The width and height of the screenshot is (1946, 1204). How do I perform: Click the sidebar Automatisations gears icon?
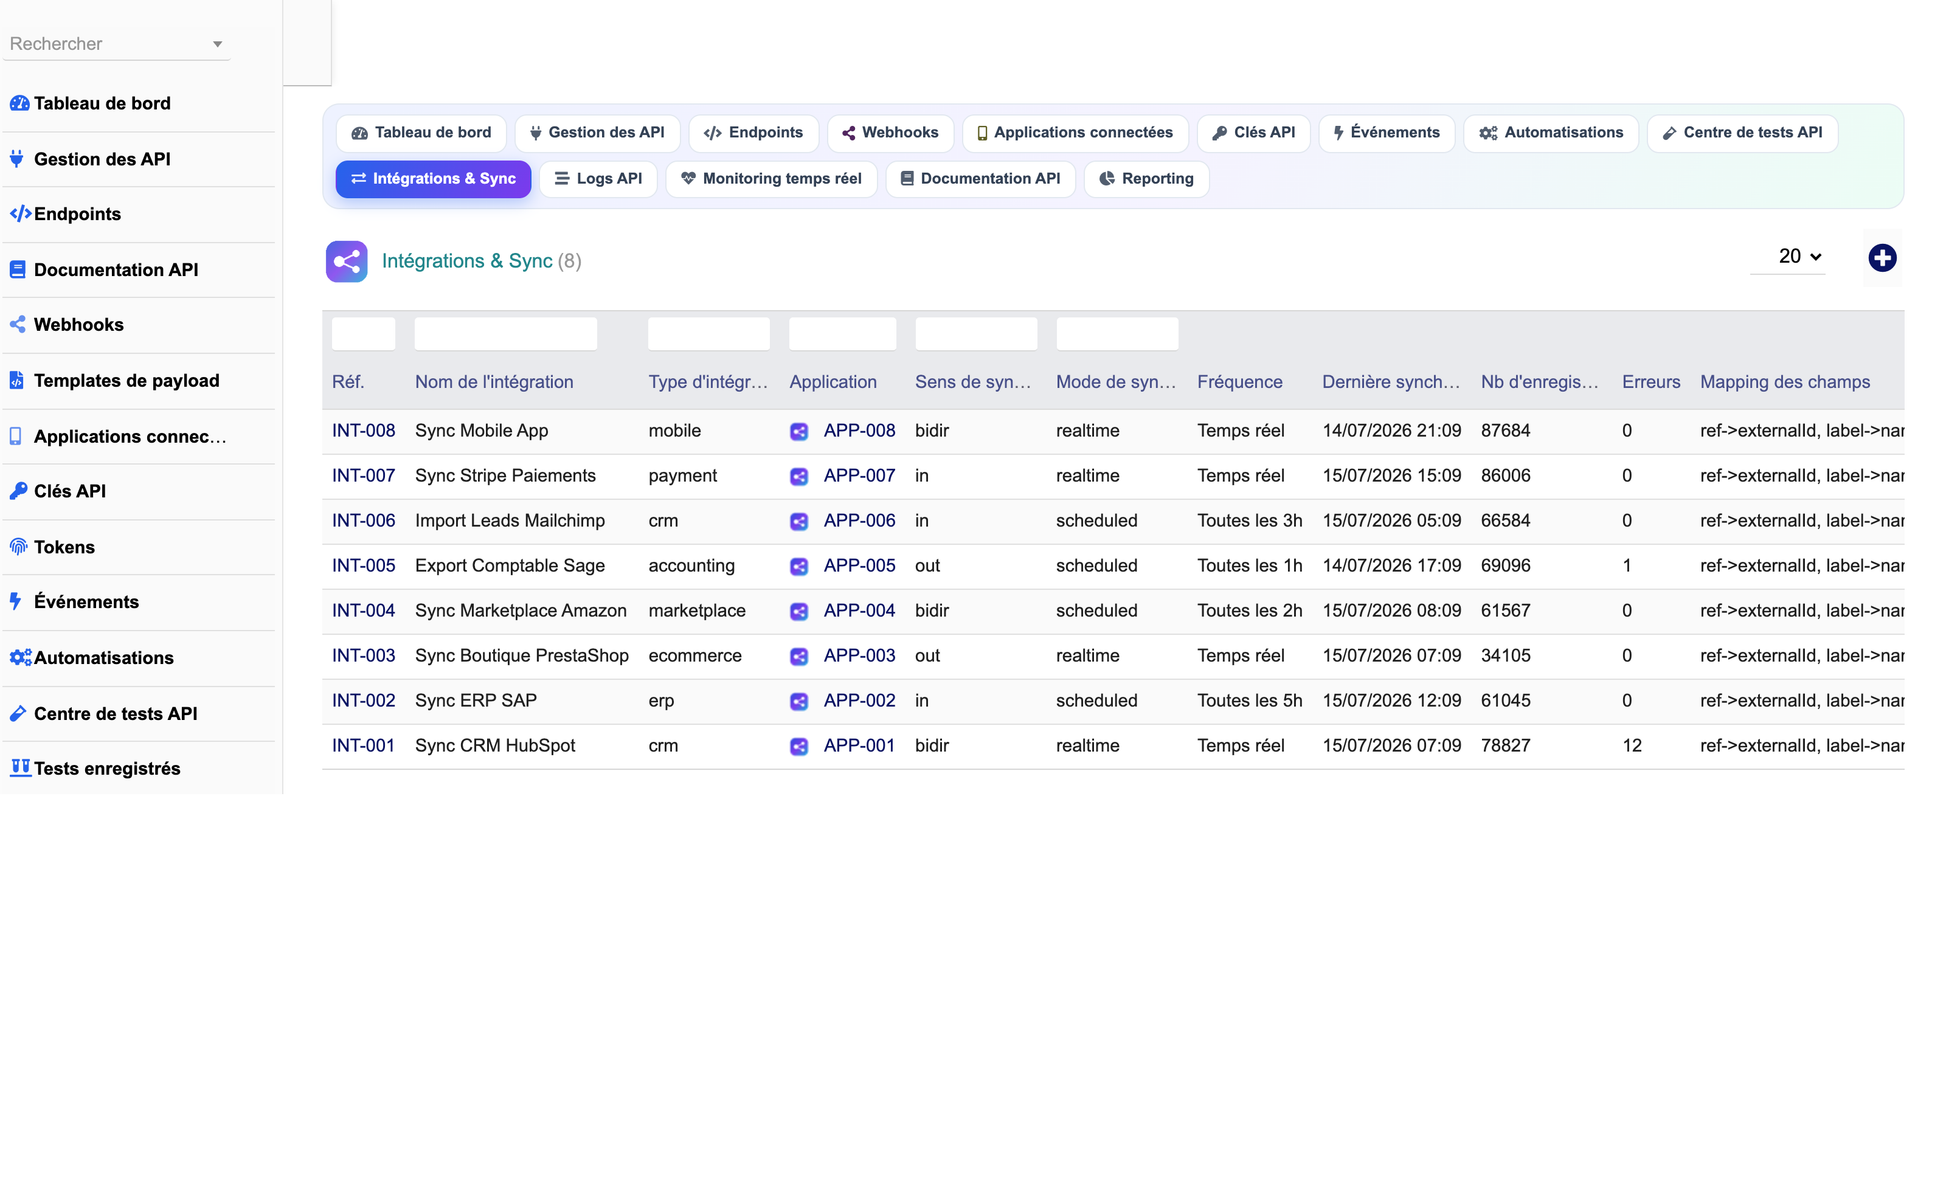click(20, 658)
